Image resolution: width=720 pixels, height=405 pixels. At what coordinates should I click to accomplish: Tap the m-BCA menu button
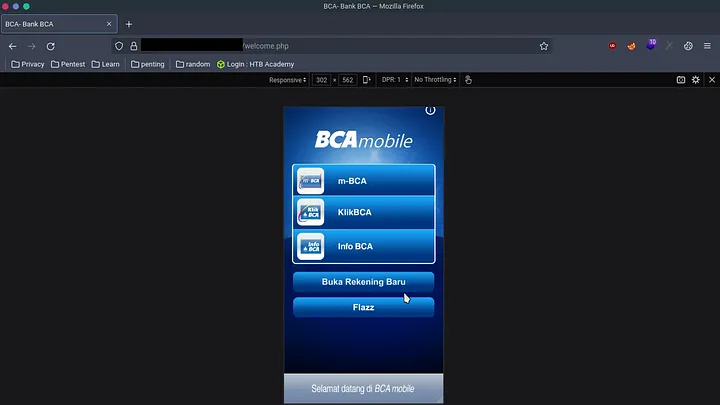(x=364, y=181)
